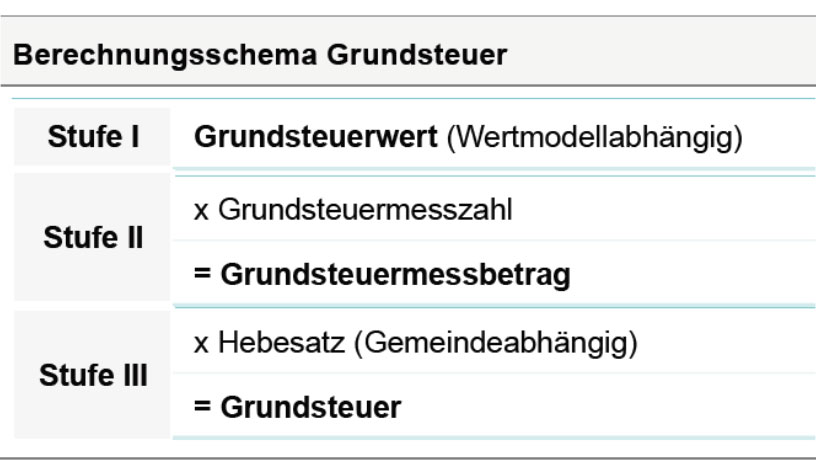Click the '(Wertmodellabhängig)' note
816x462 pixels.
[594, 138]
